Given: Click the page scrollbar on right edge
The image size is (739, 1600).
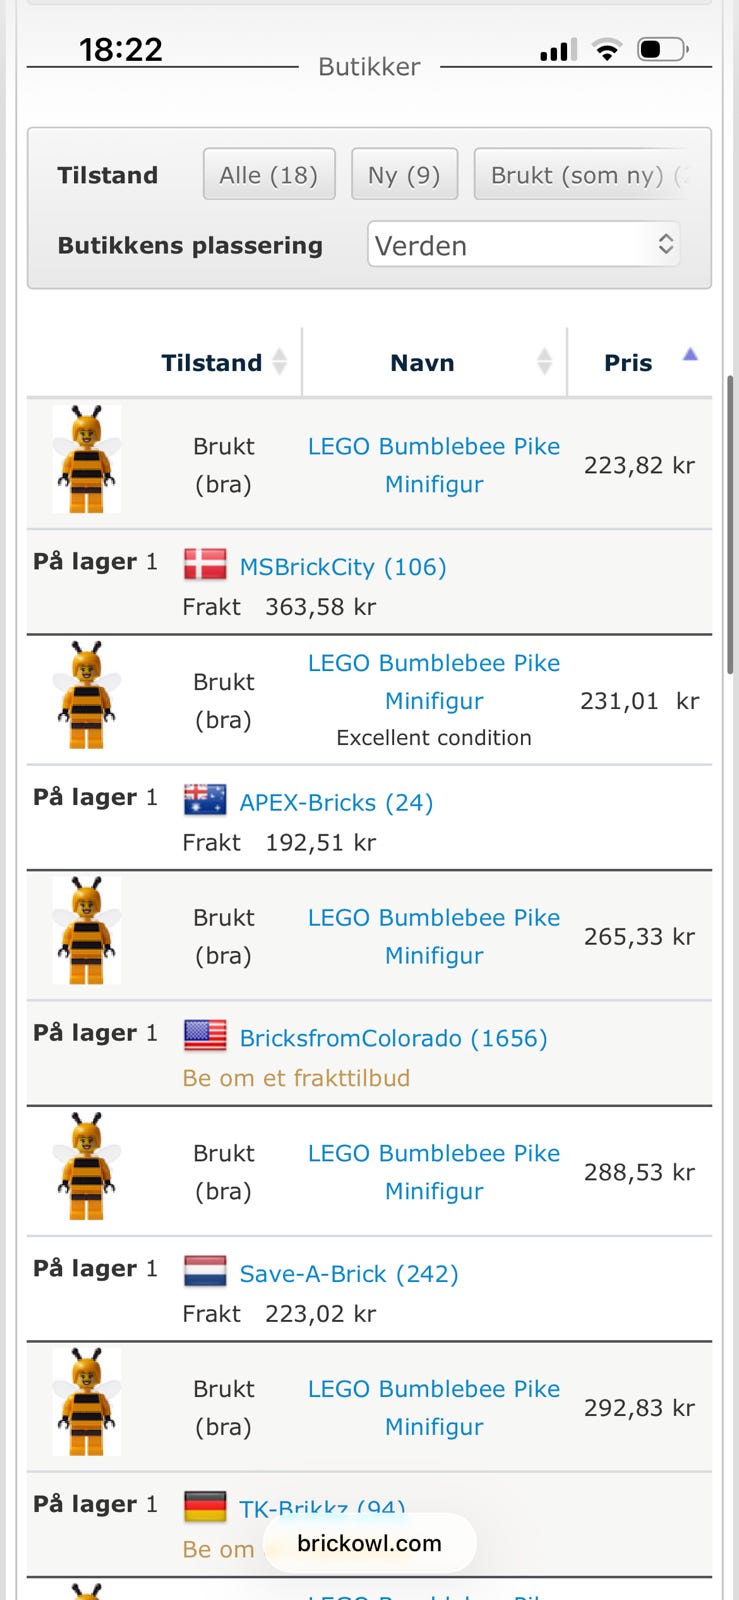Looking at the screenshot, I should tap(731, 525).
